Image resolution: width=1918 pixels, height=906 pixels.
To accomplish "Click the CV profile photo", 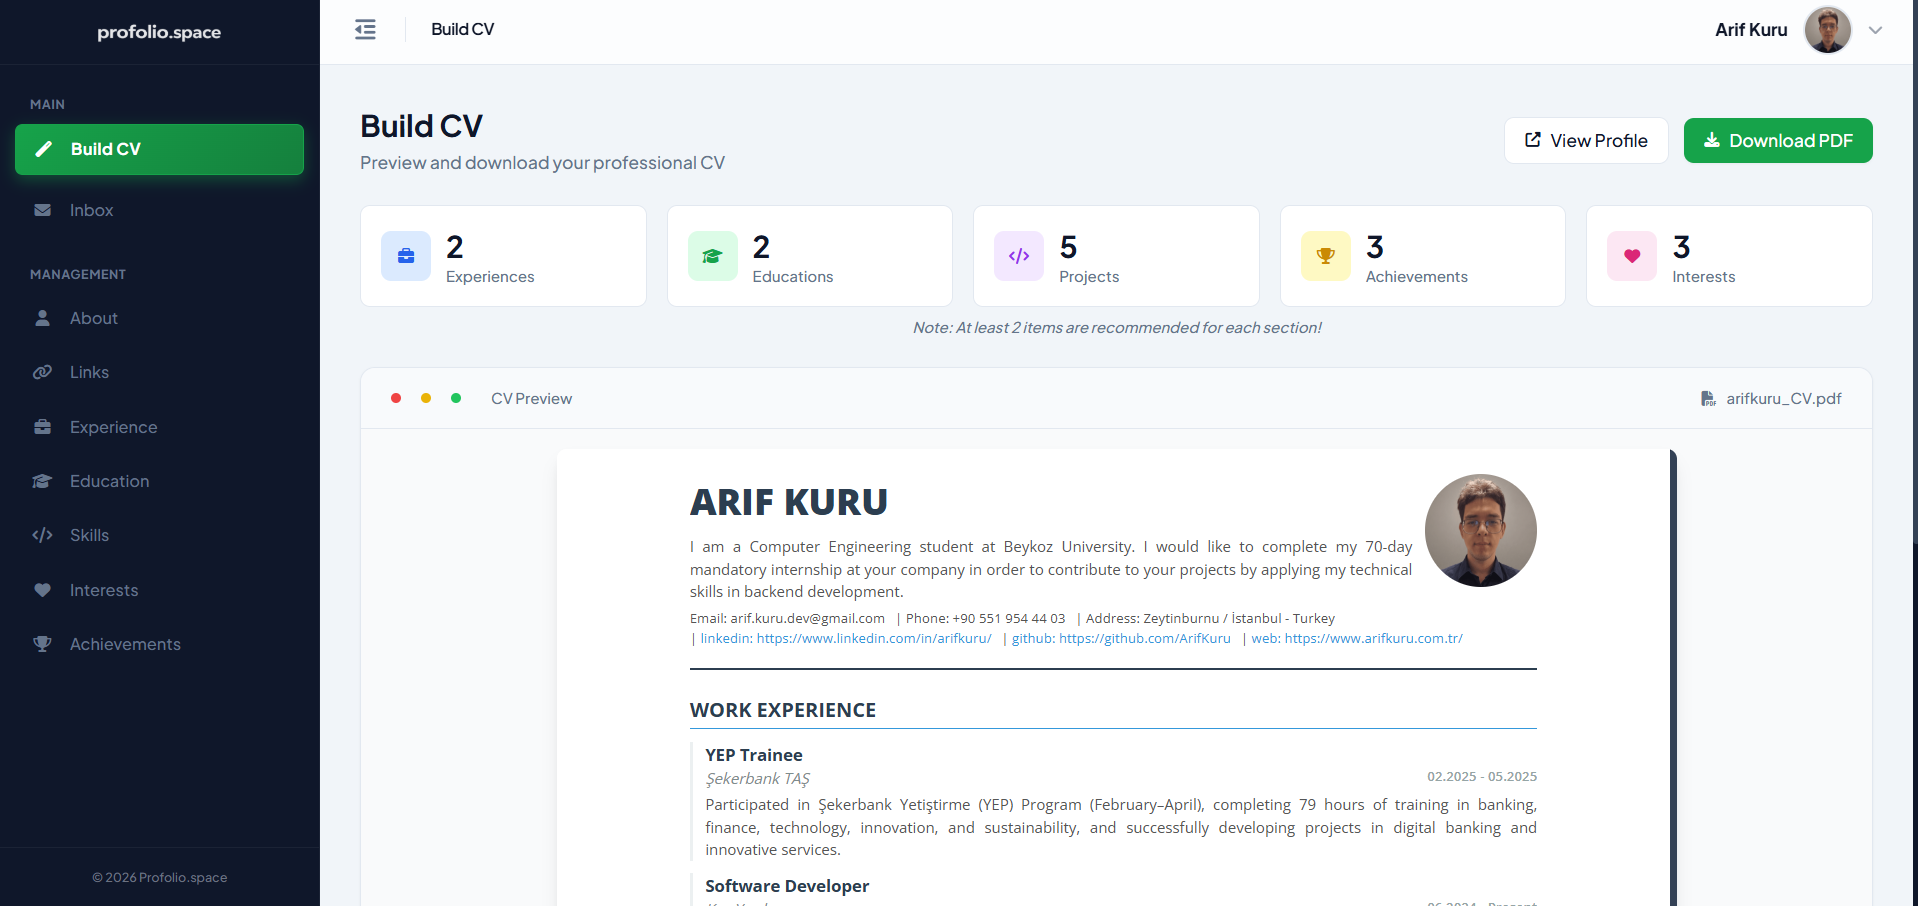I will click(1480, 530).
